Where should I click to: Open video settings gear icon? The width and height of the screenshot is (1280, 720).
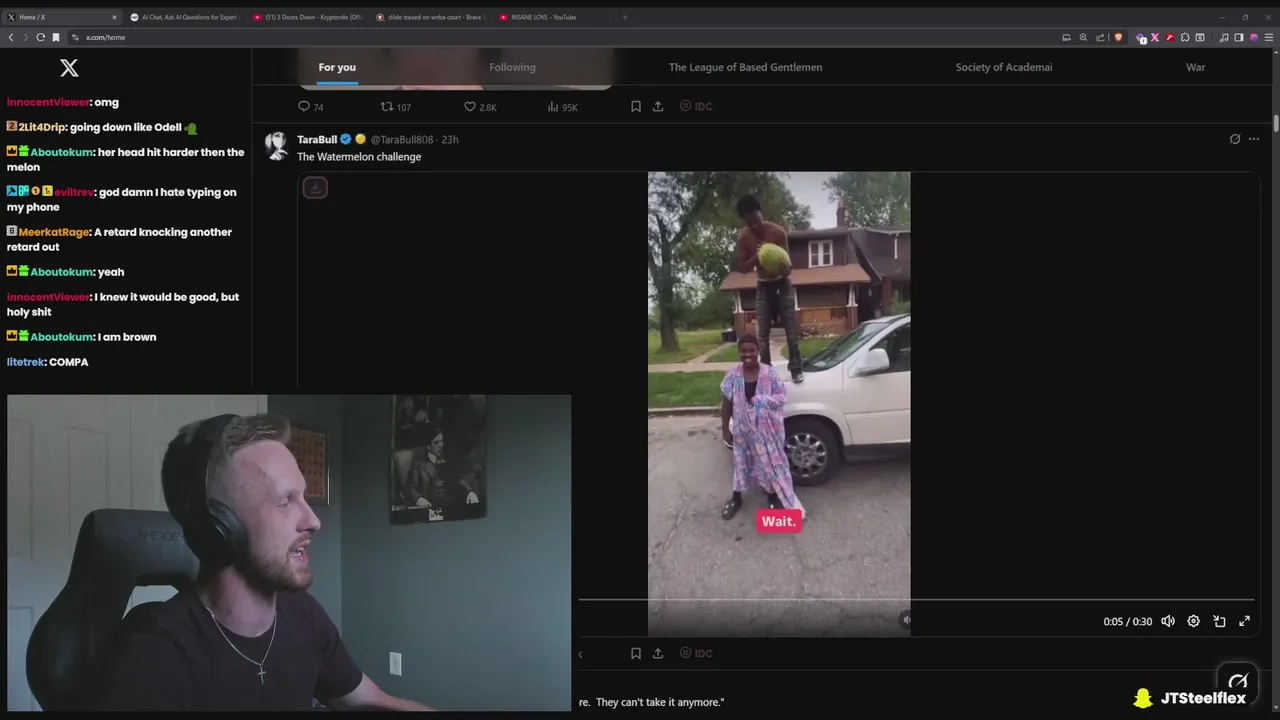pyautogui.click(x=1193, y=621)
